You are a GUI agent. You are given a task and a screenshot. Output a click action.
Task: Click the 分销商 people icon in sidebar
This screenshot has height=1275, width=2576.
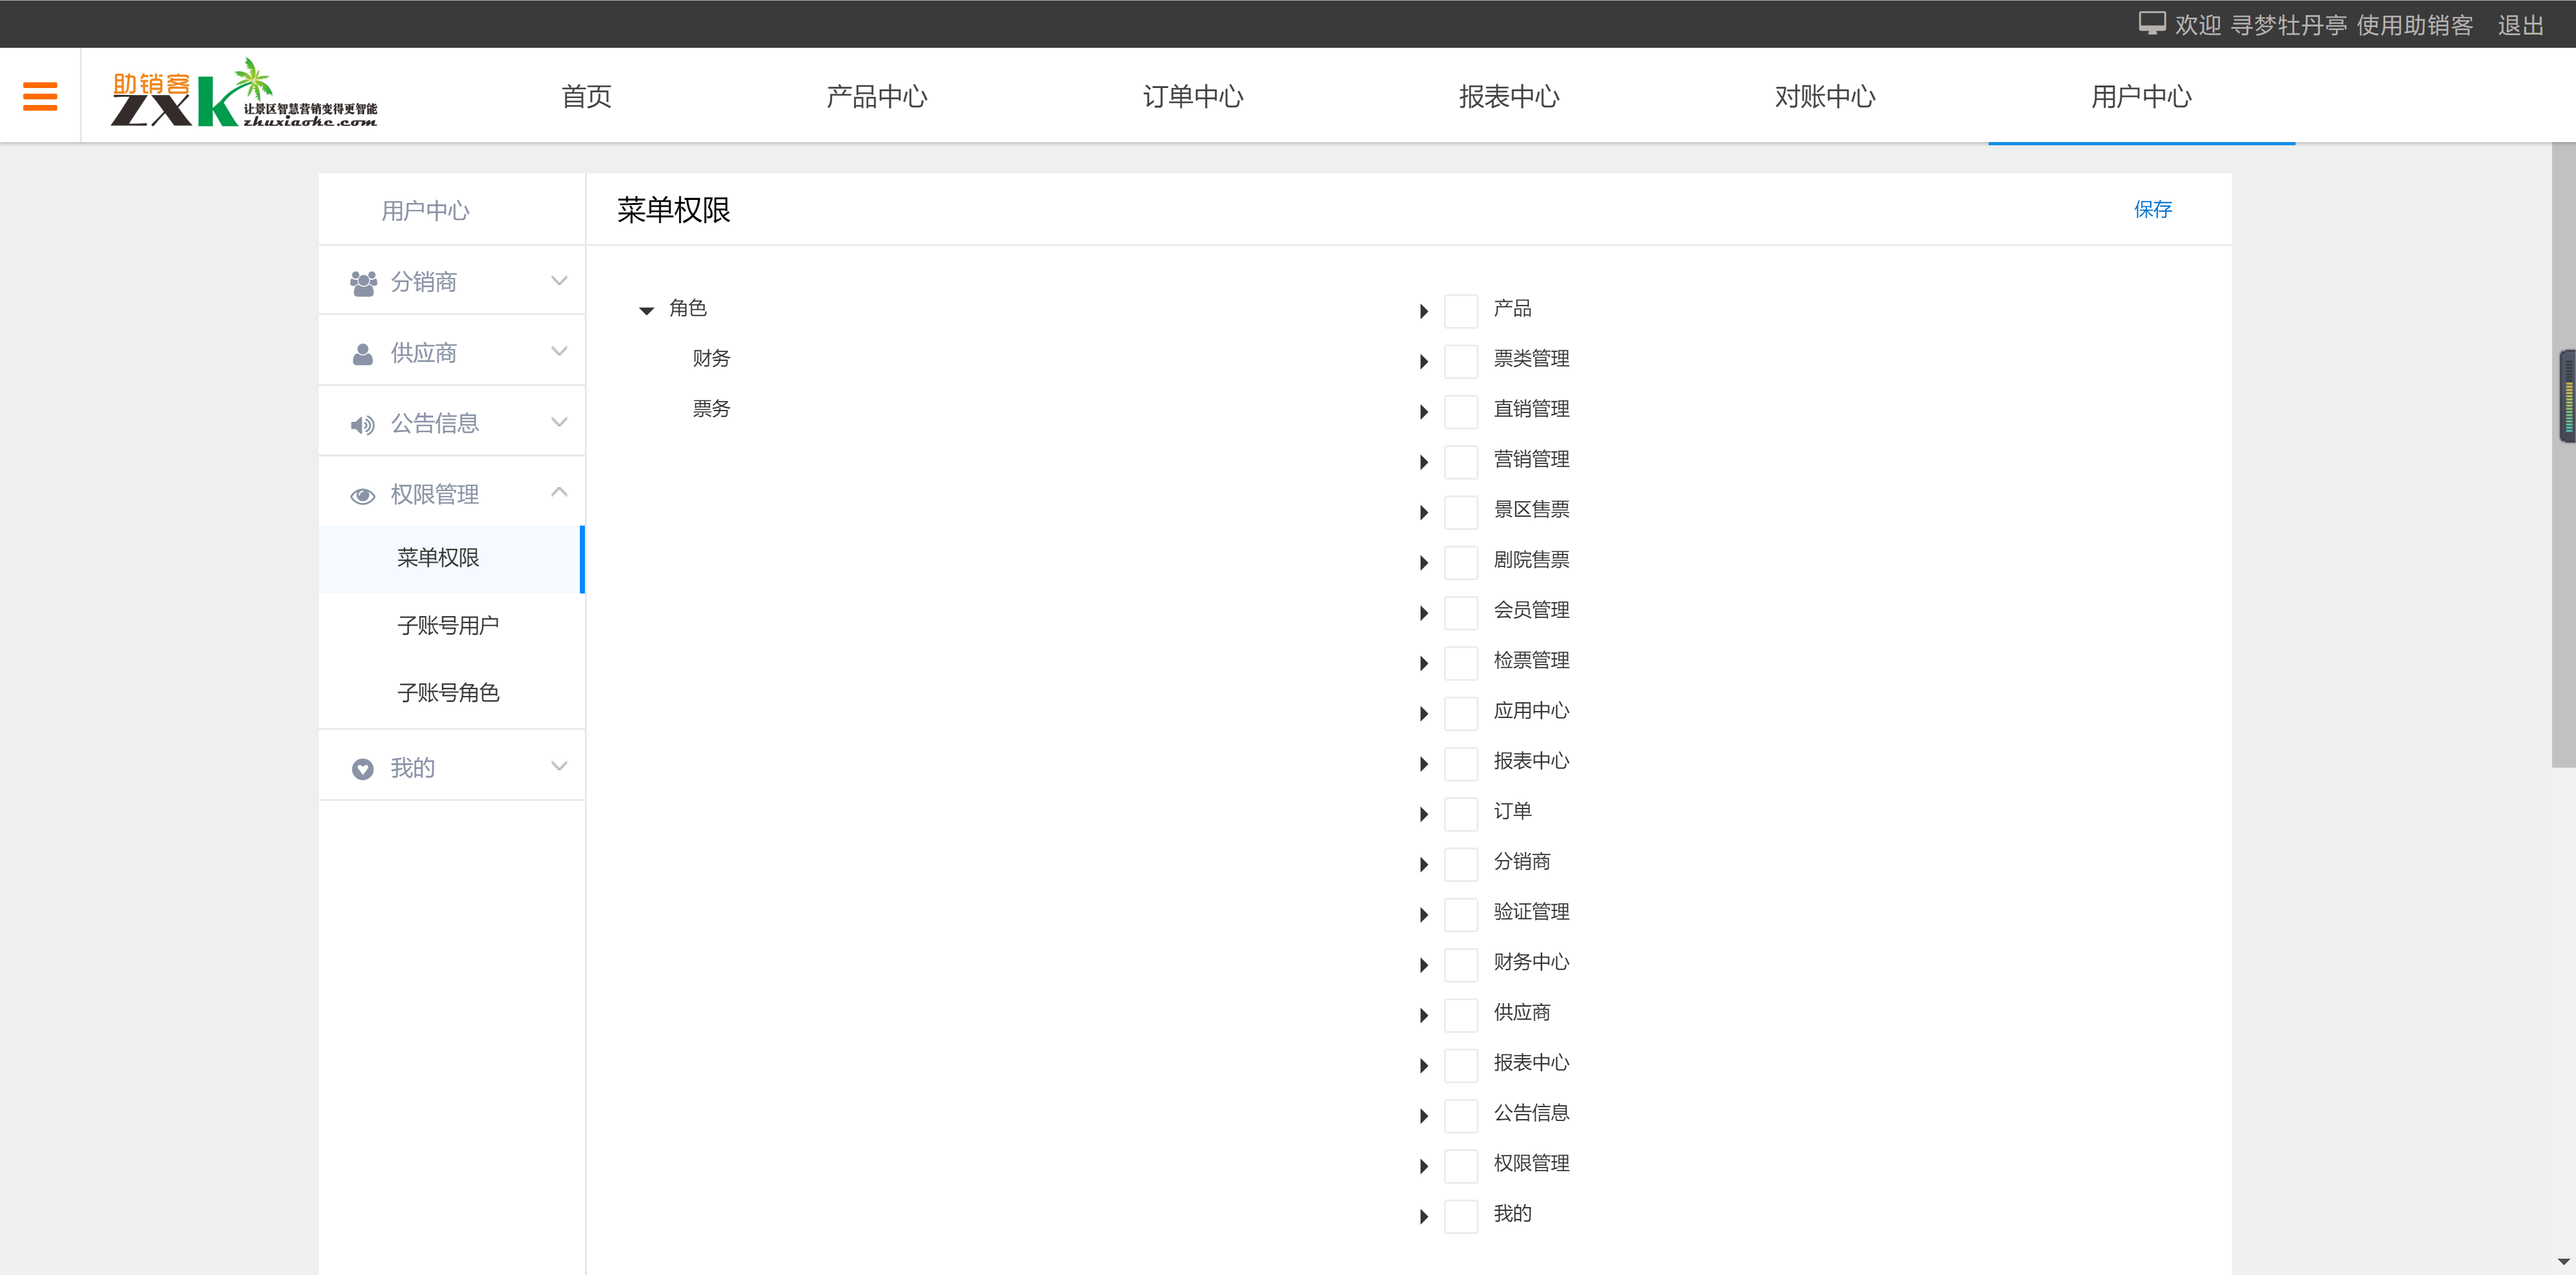[362, 281]
